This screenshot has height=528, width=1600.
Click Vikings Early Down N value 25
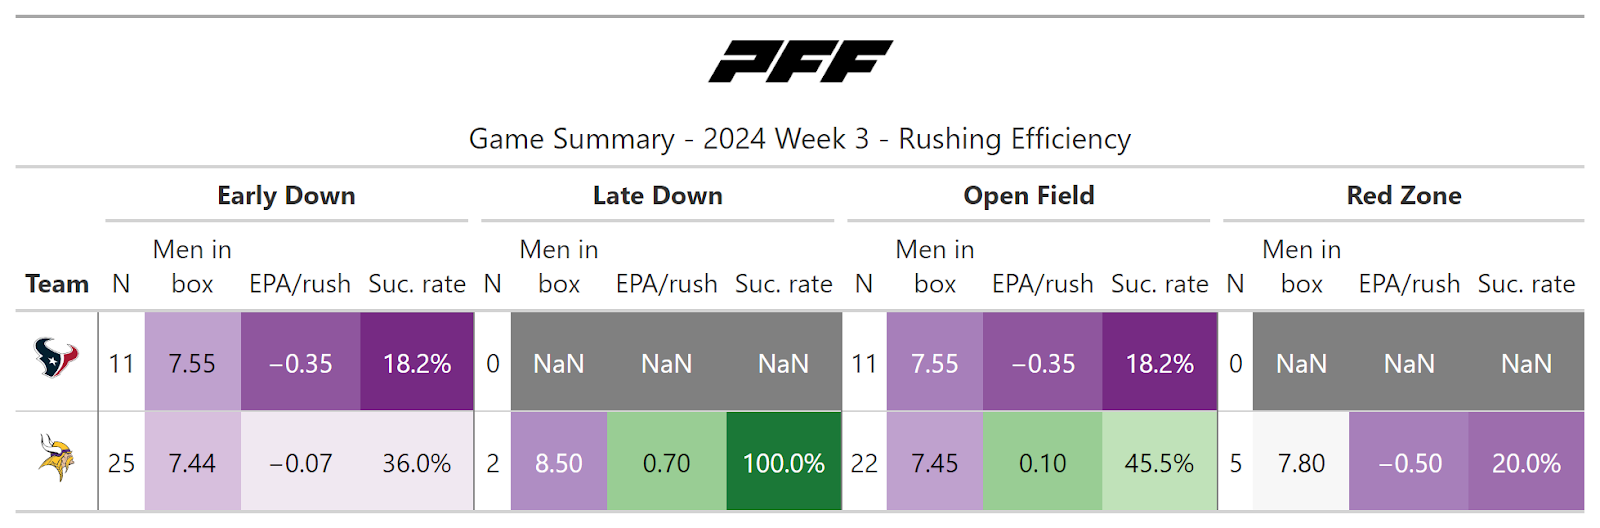point(121,463)
